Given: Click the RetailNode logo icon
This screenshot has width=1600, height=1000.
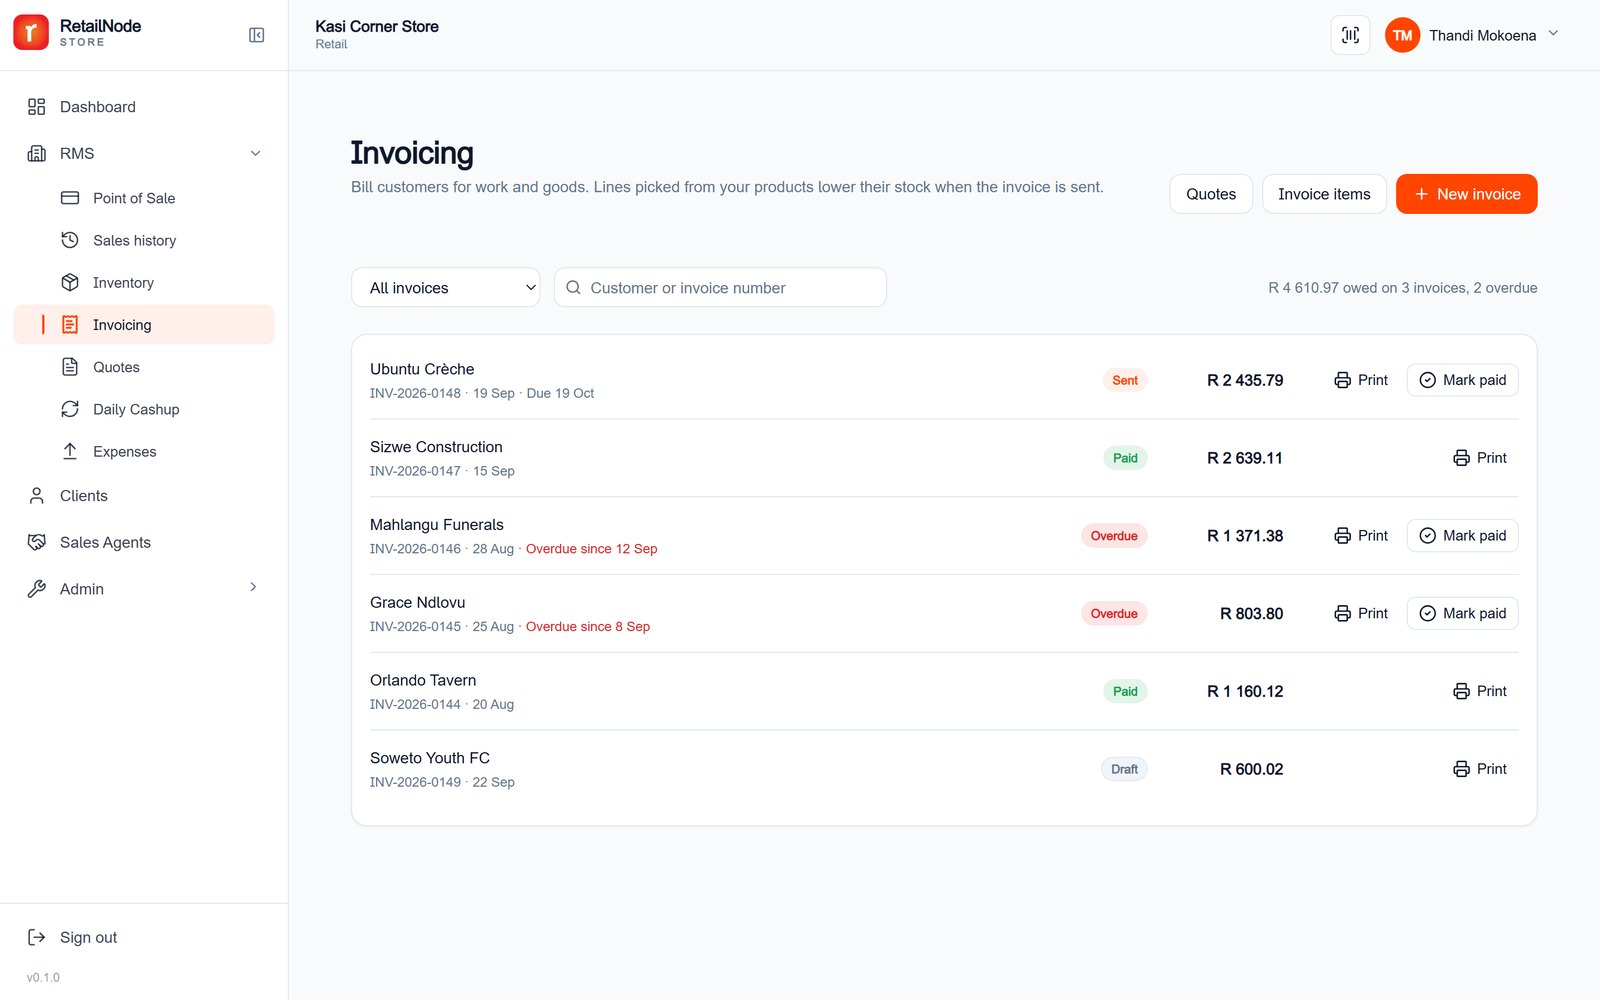Looking at the screenshot, I should click(31, 33).
